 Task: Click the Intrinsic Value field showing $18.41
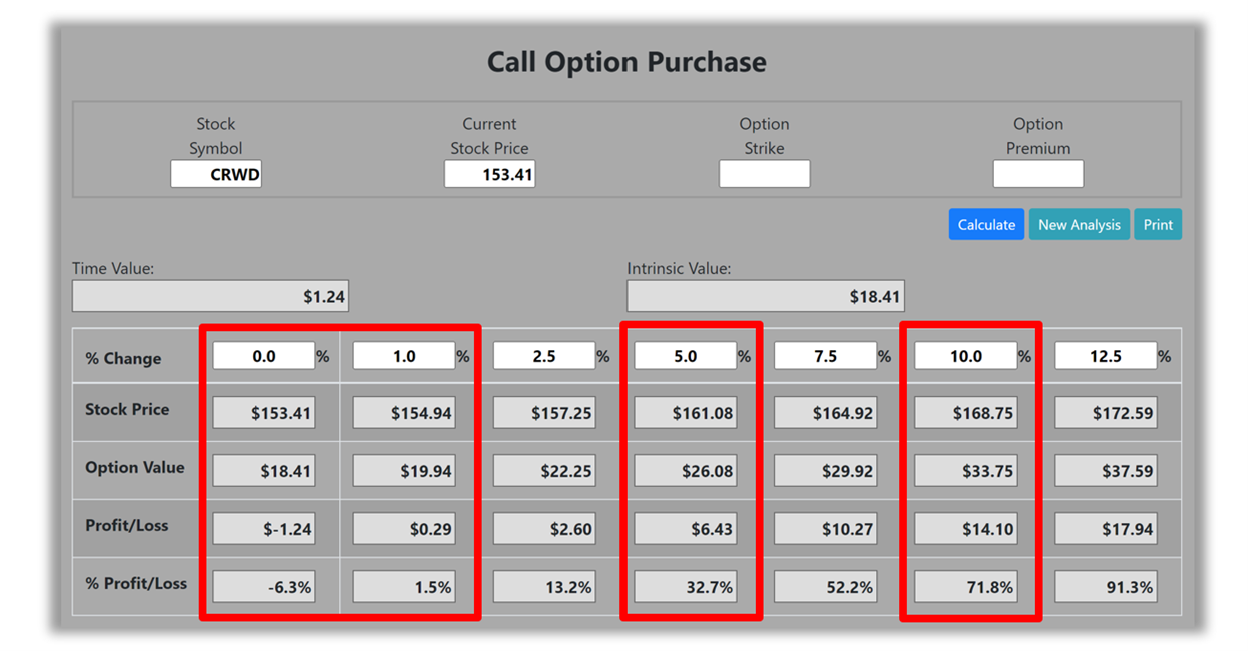pos(765,296)
